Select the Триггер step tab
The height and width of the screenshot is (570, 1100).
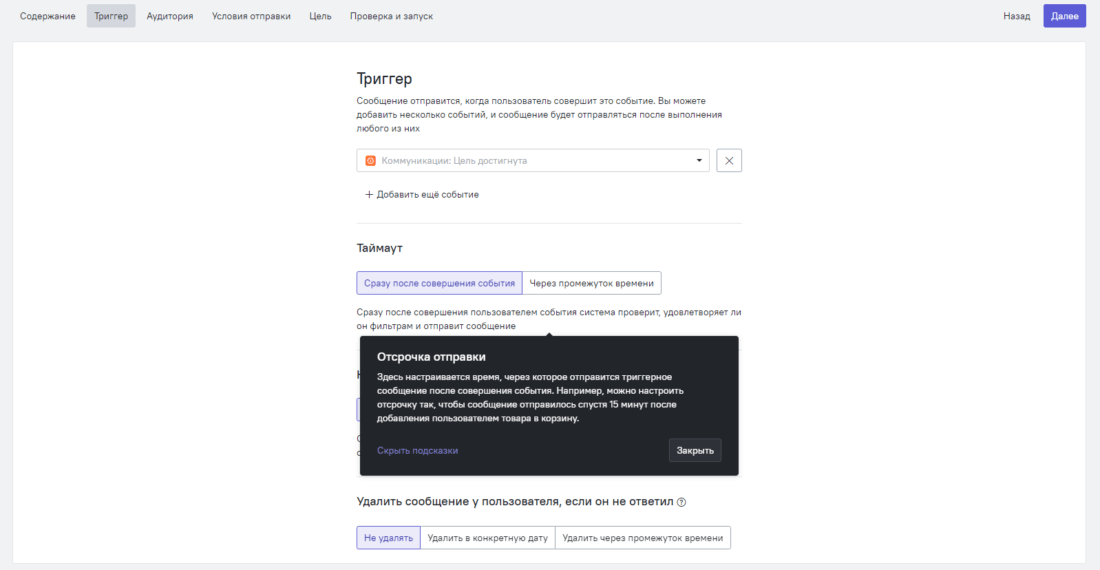[111, 16]
